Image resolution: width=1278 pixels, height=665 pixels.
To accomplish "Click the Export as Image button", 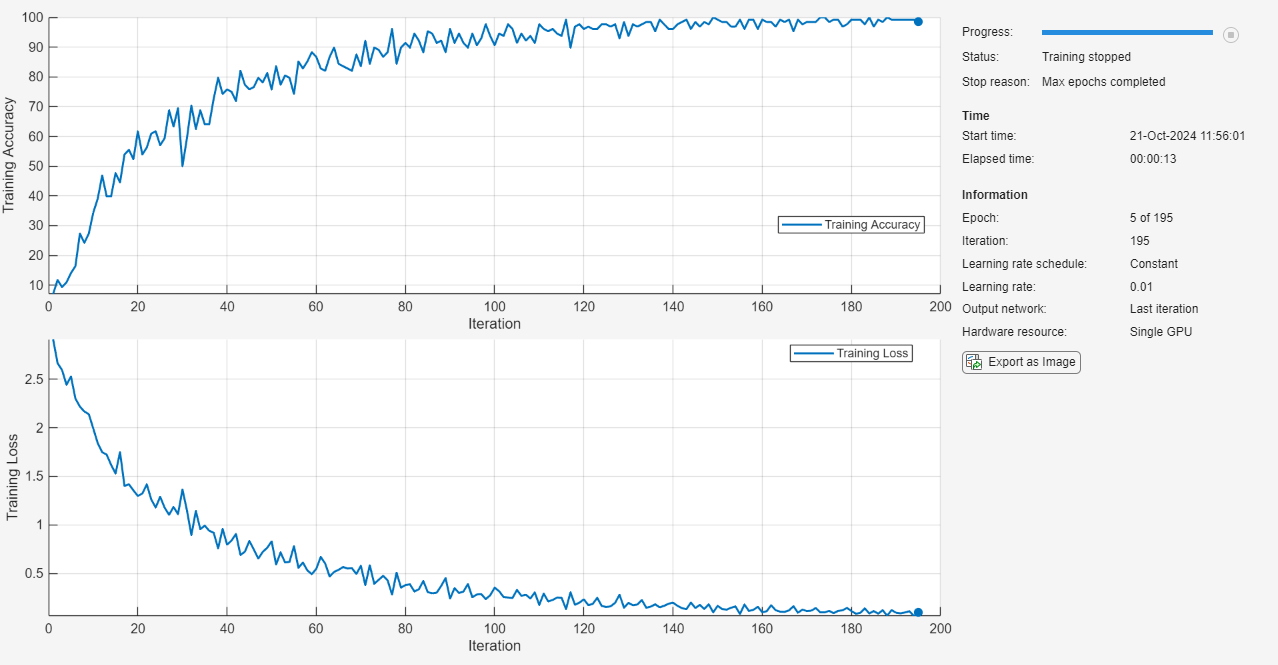I will pyautogui.click(x=1021, y=362).
